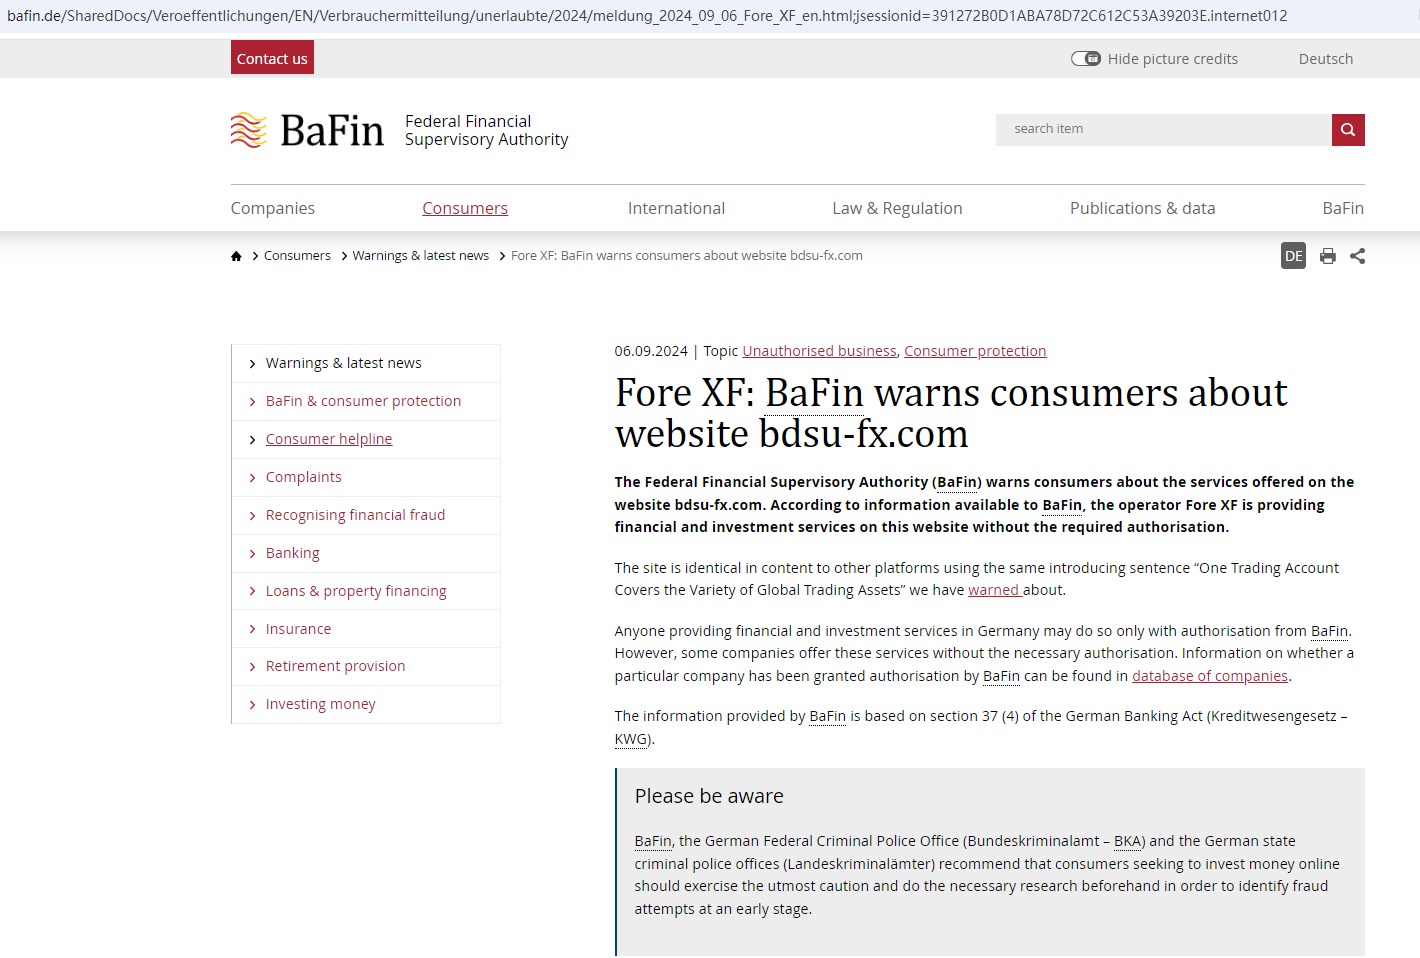
Task: Expand Insurance sidebar chevron
Action: tap(252, 630)
